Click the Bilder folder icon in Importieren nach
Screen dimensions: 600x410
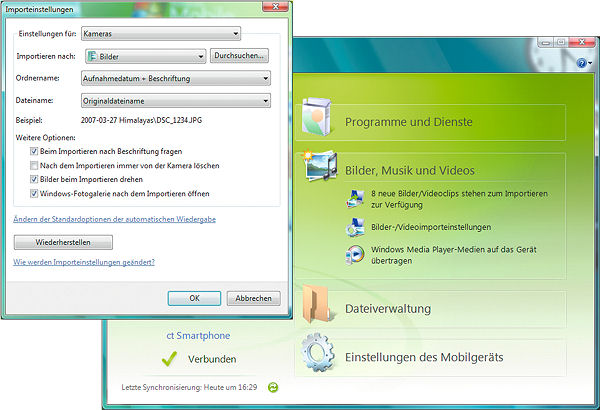[92, 57]
